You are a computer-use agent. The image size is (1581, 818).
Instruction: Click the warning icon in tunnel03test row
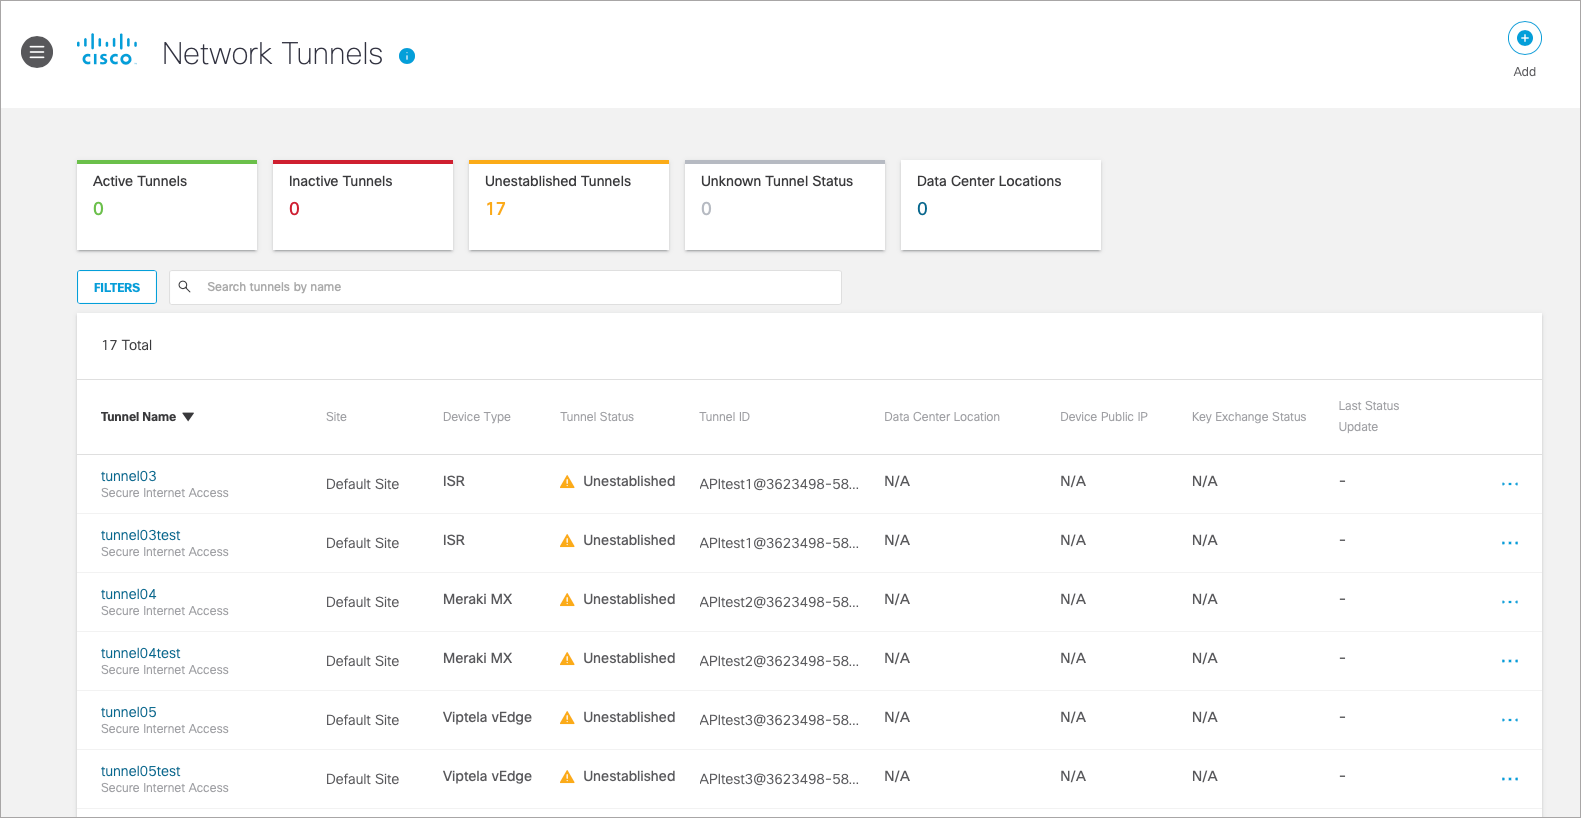[x=567, y=540]
